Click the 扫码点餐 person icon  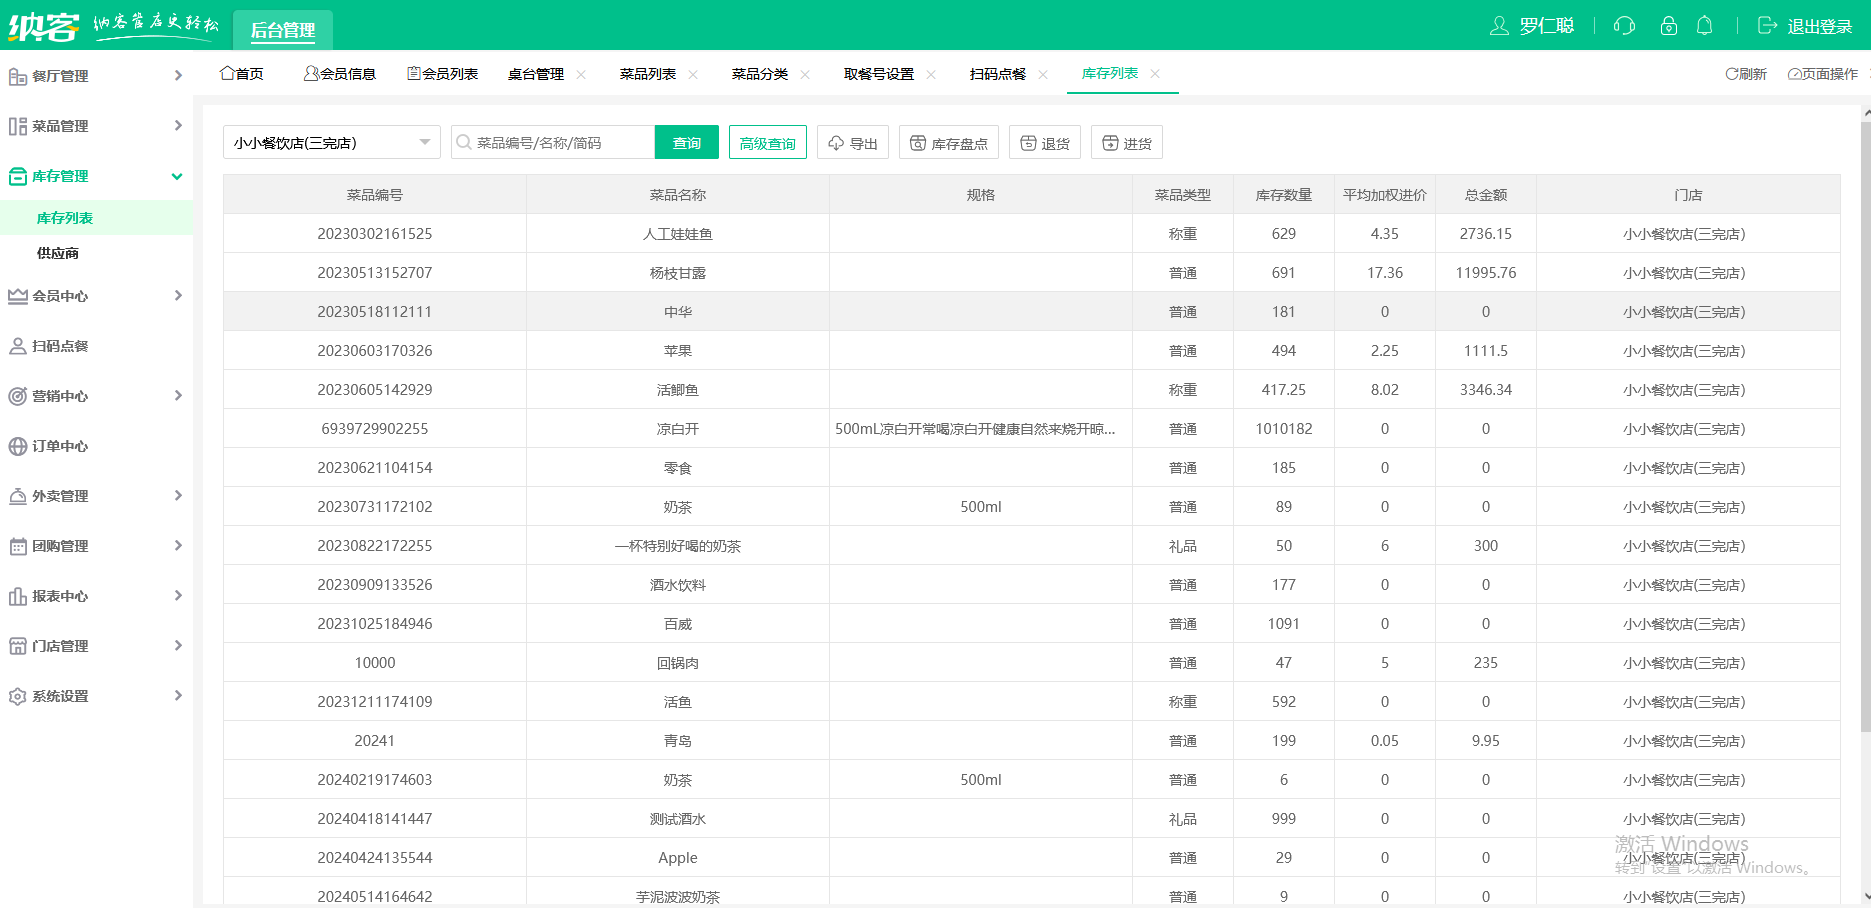[x=18, y=346]
